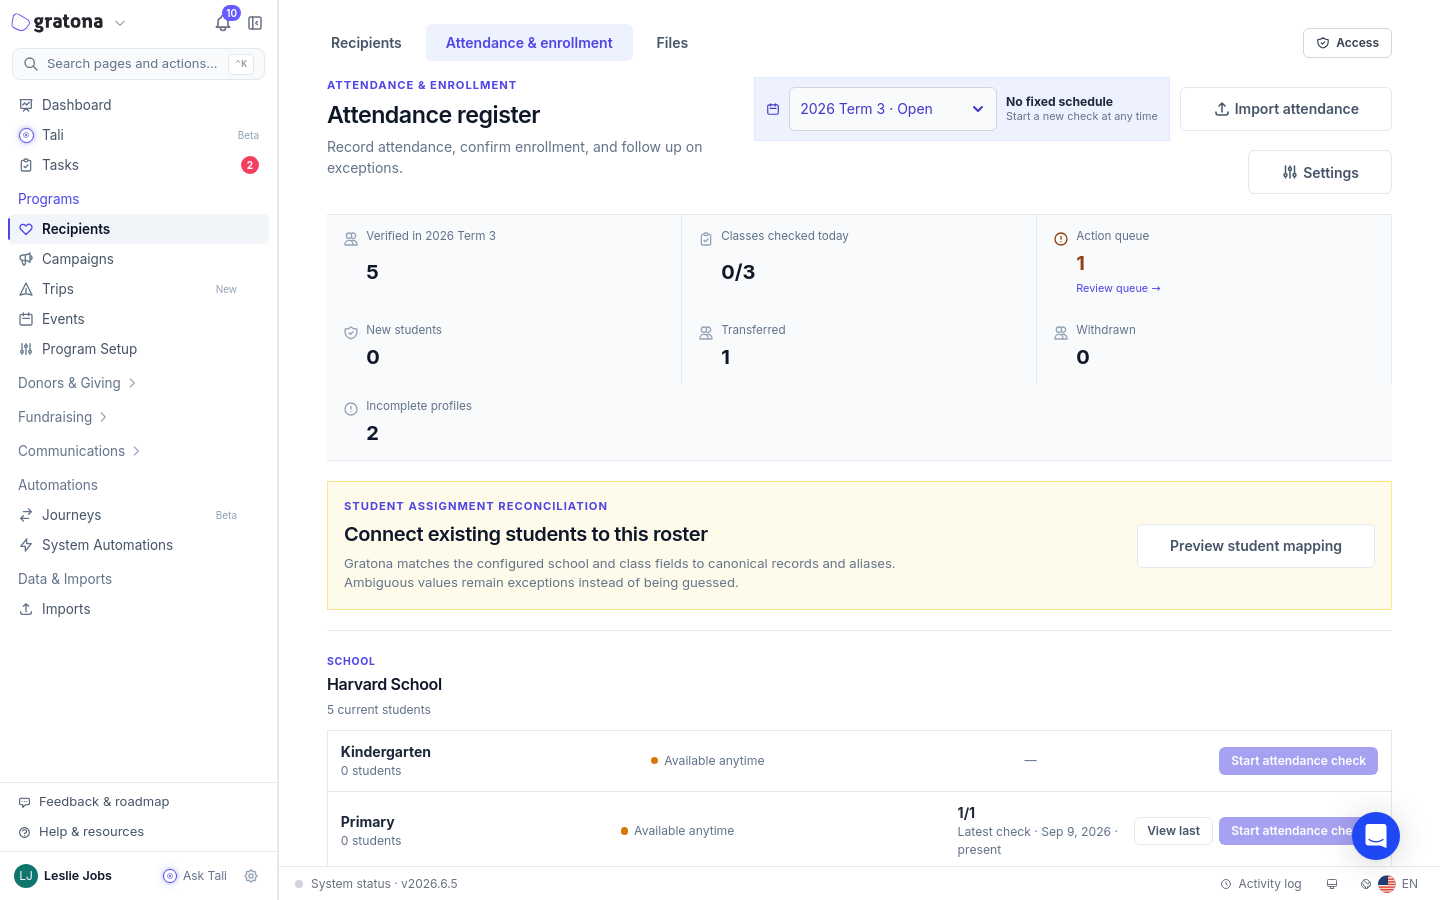Viewport: 1440px width, 900px height.
Task: Select the Attendance & enrollment tab
Action: tap(529, 43)
